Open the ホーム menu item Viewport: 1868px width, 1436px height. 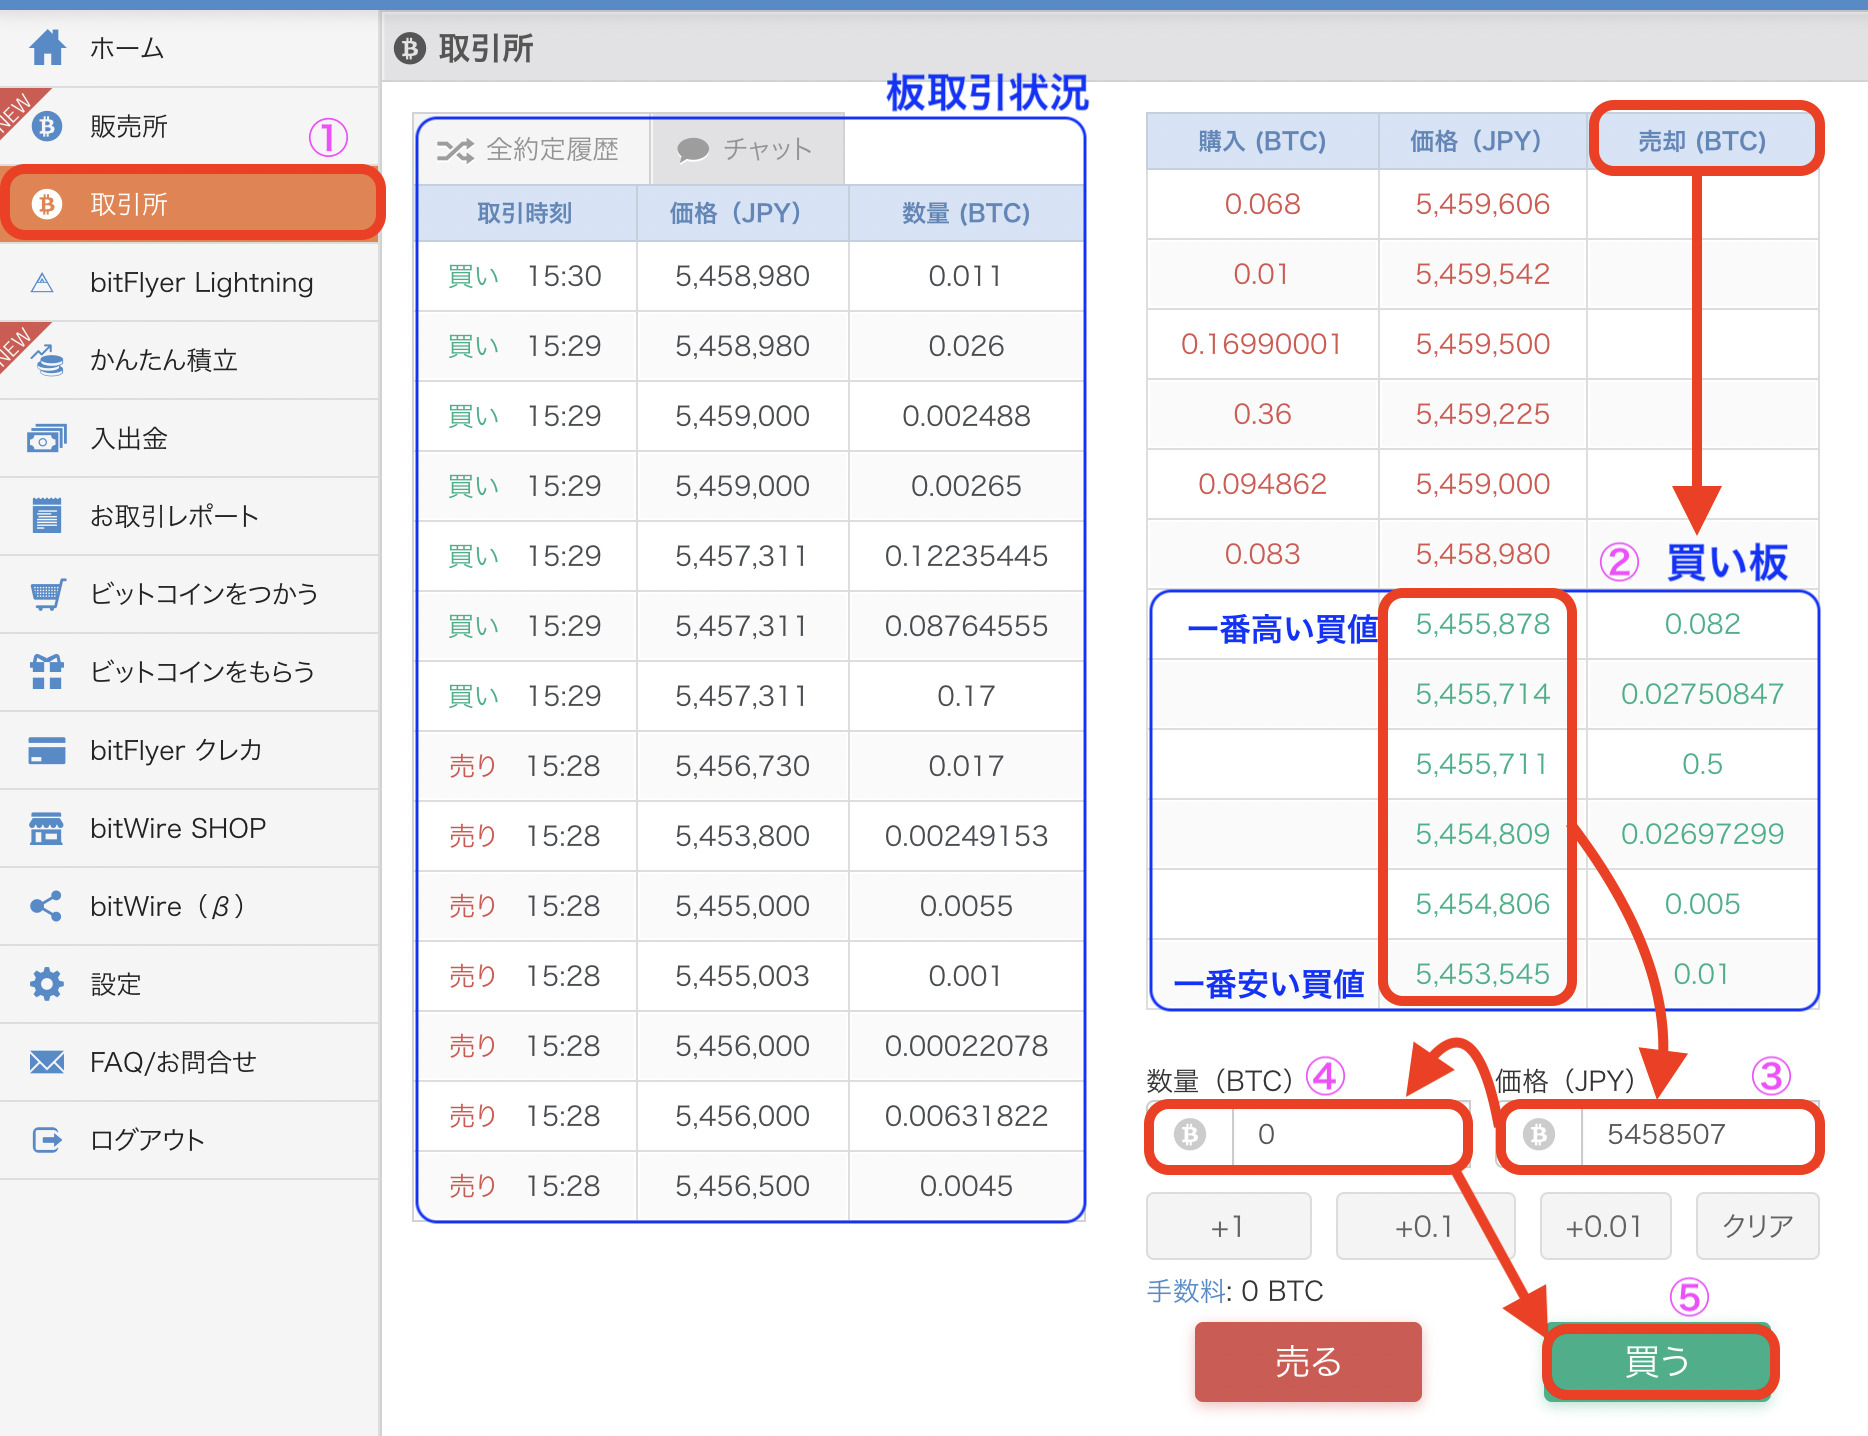click(x=189, y=48)
